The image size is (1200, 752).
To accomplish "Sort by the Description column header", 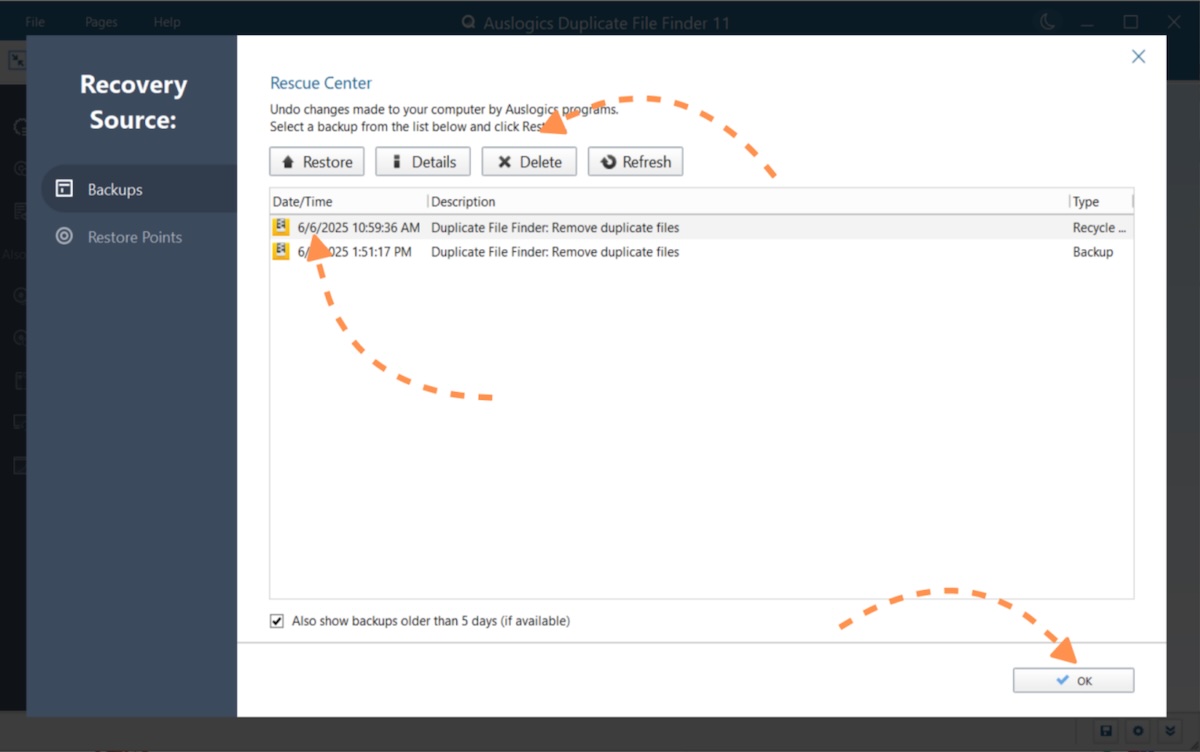I will [748, 202].
